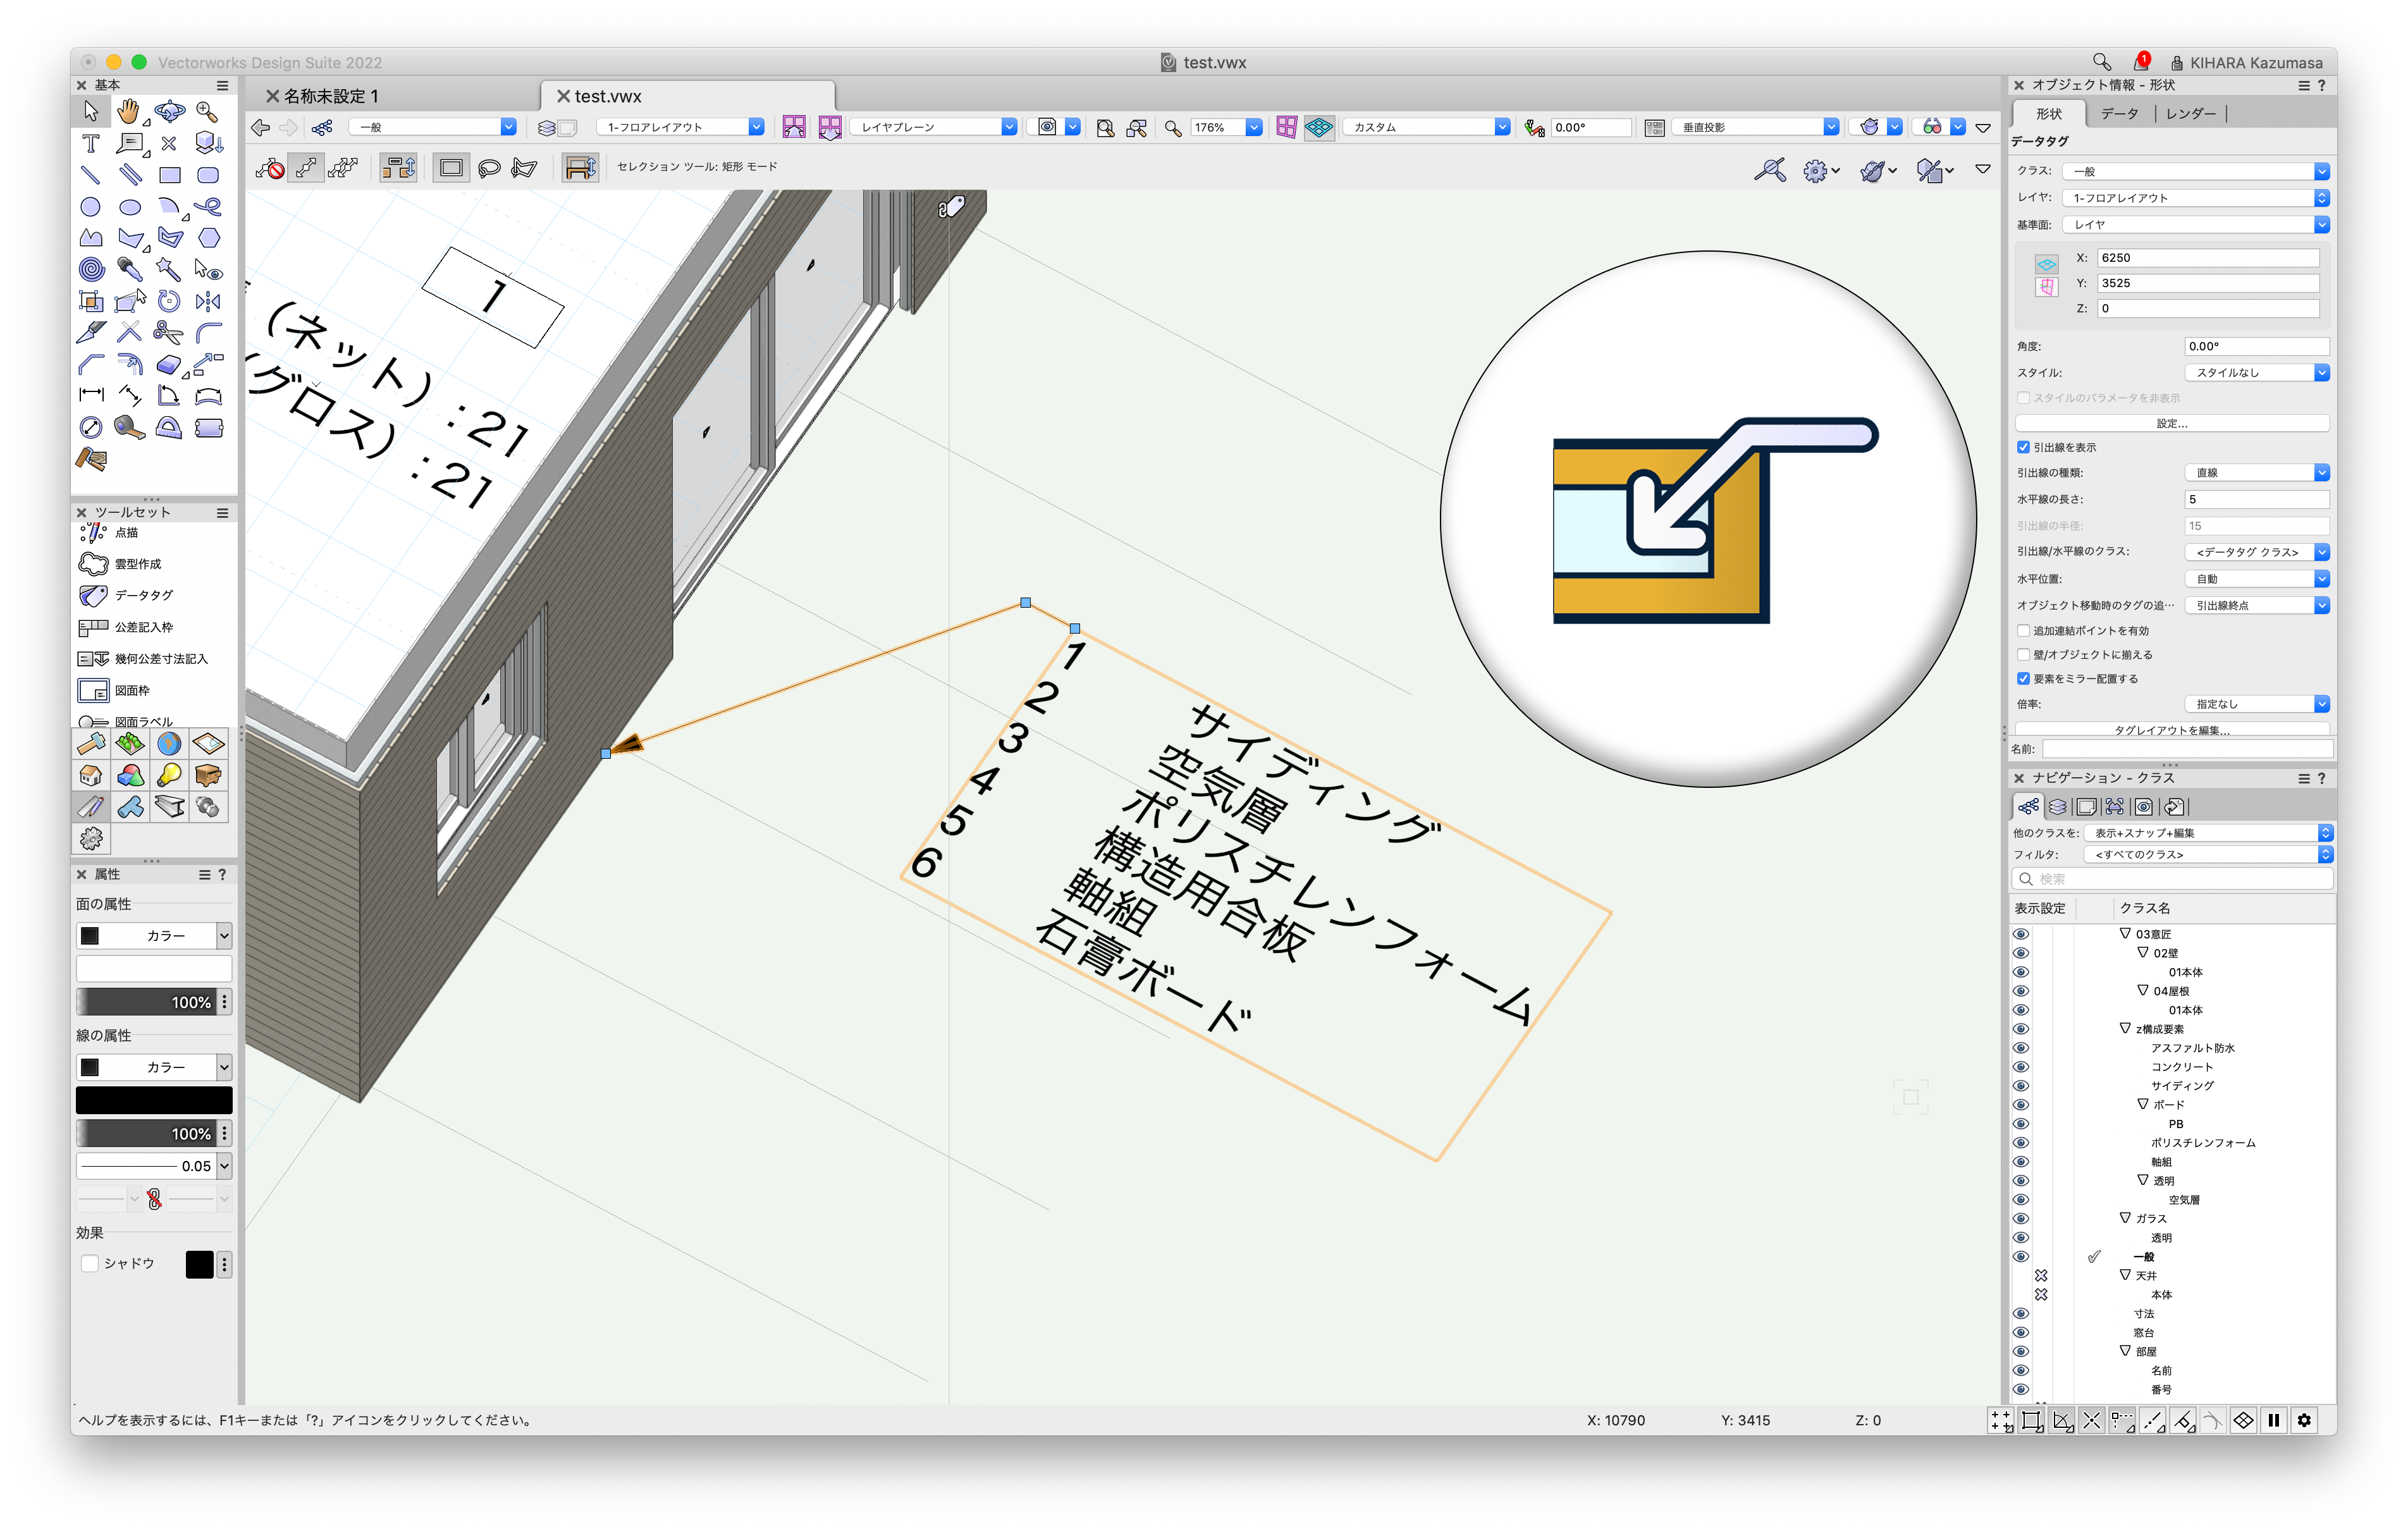
Task: Toggle 引出線を表示 checkbox
Action: pos(2023,447)
